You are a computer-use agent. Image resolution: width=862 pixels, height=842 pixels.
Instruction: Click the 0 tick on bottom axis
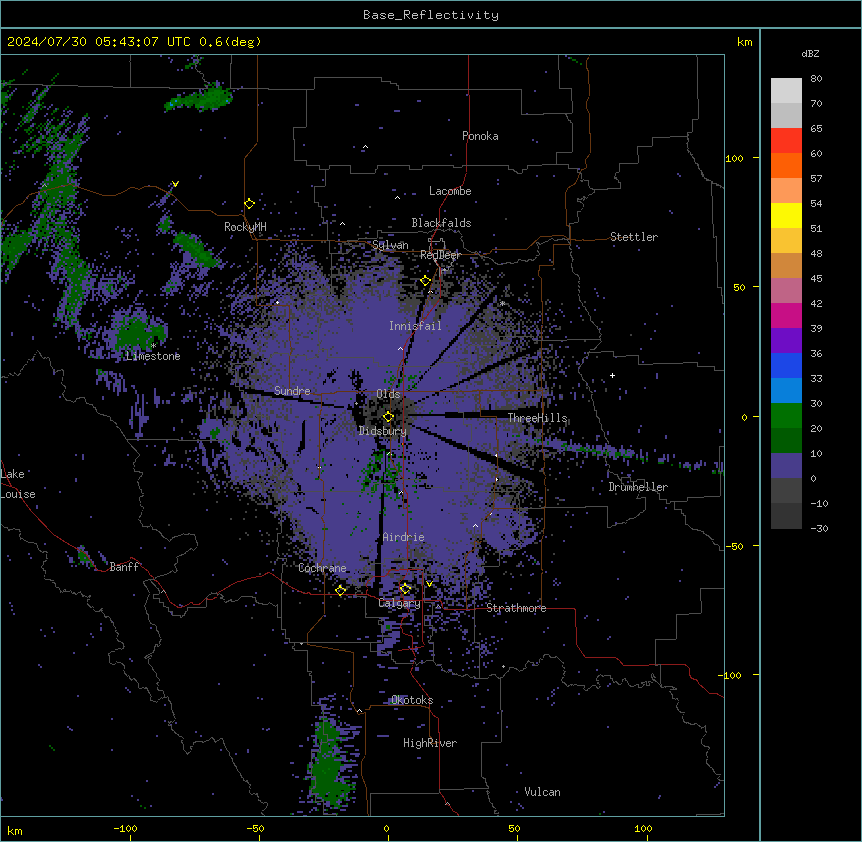point(386,828)
